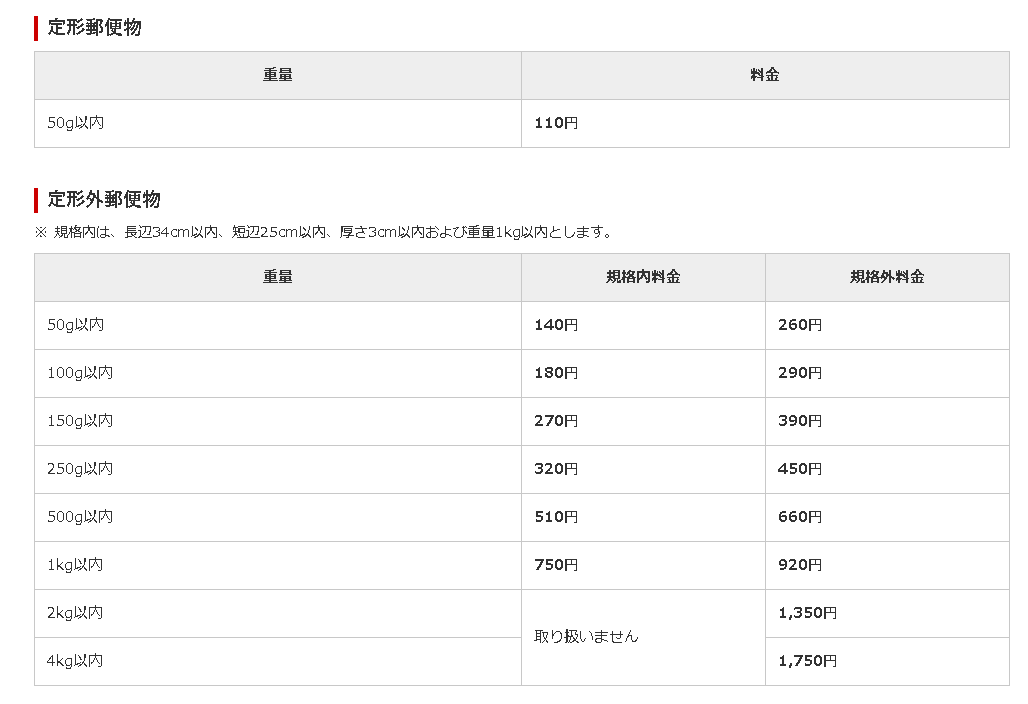
Task: Click the 180円 price cell
Action: pyautogui.click(x=643, y=373)
